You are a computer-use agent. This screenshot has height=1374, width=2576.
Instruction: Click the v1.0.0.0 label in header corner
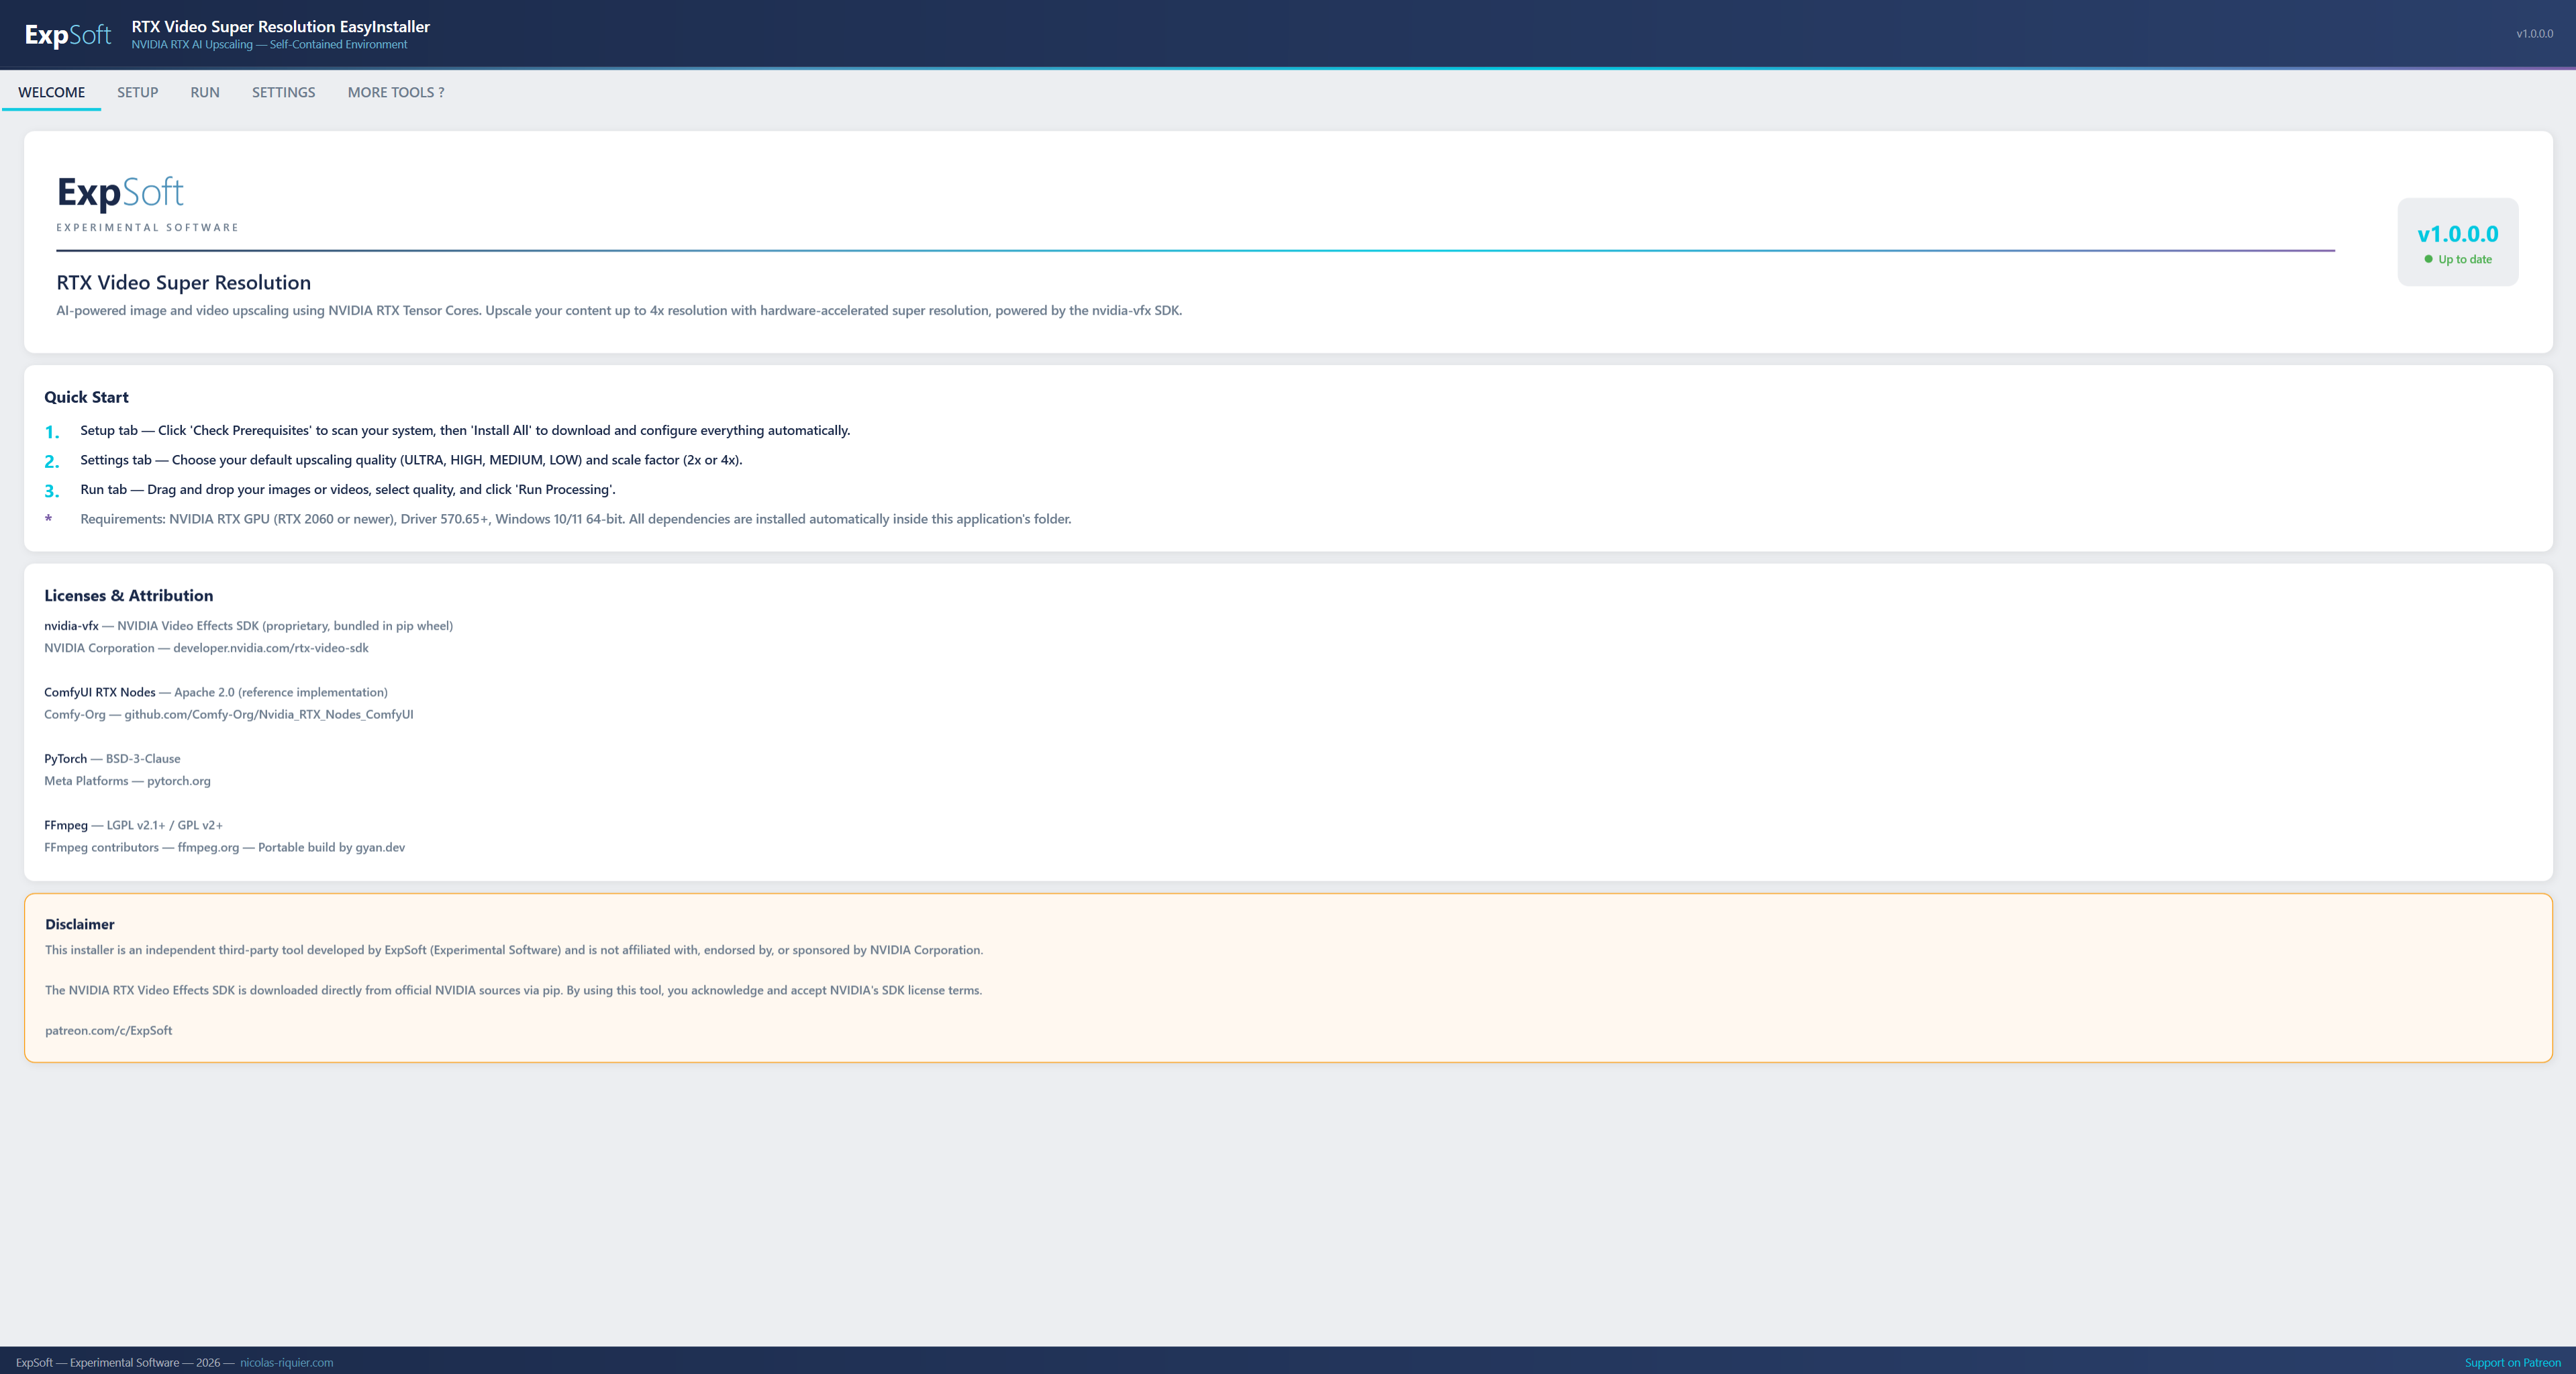[x=2534, y=34]
